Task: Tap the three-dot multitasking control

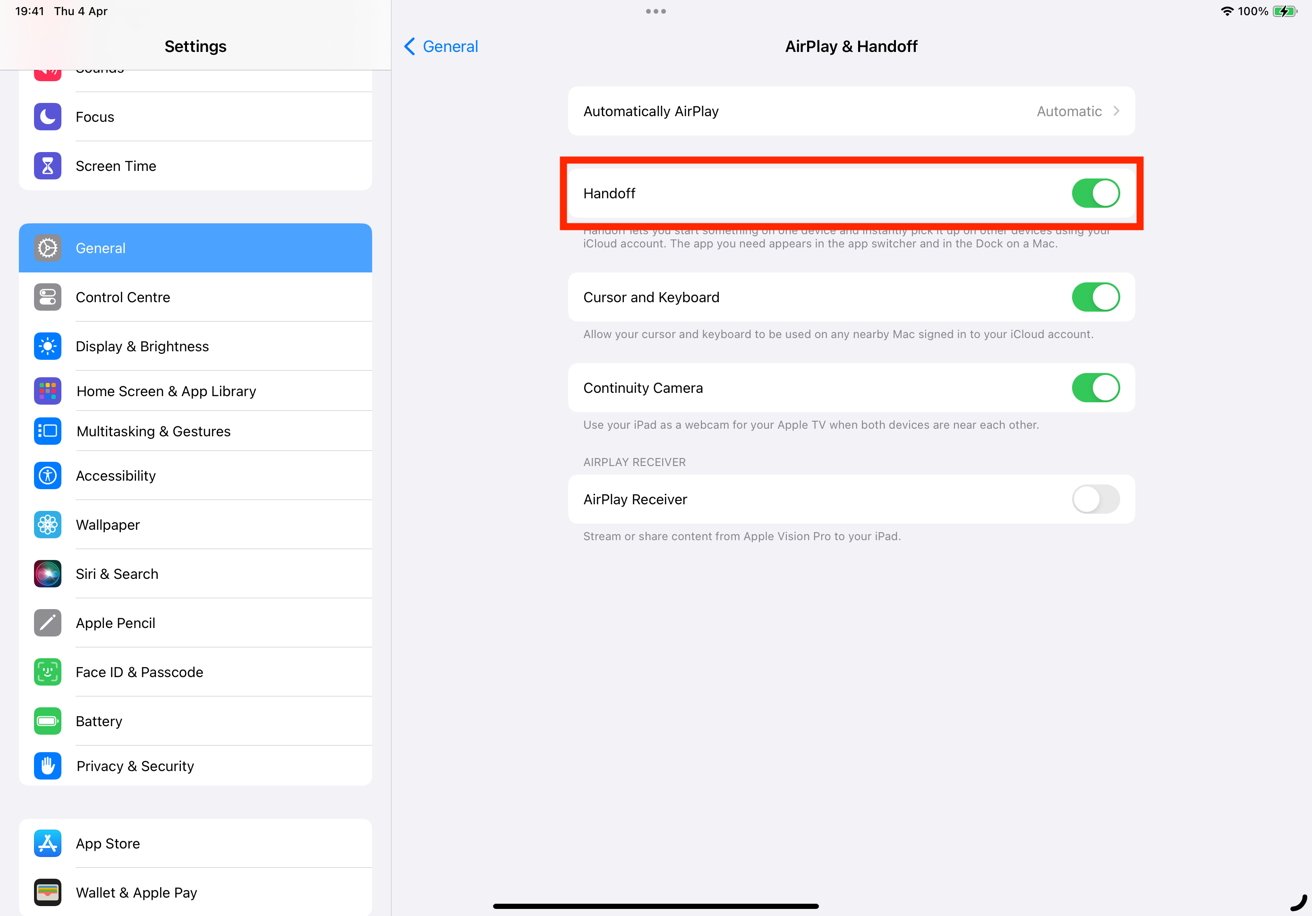Action: pyautogui.click(x=656, y=12)
